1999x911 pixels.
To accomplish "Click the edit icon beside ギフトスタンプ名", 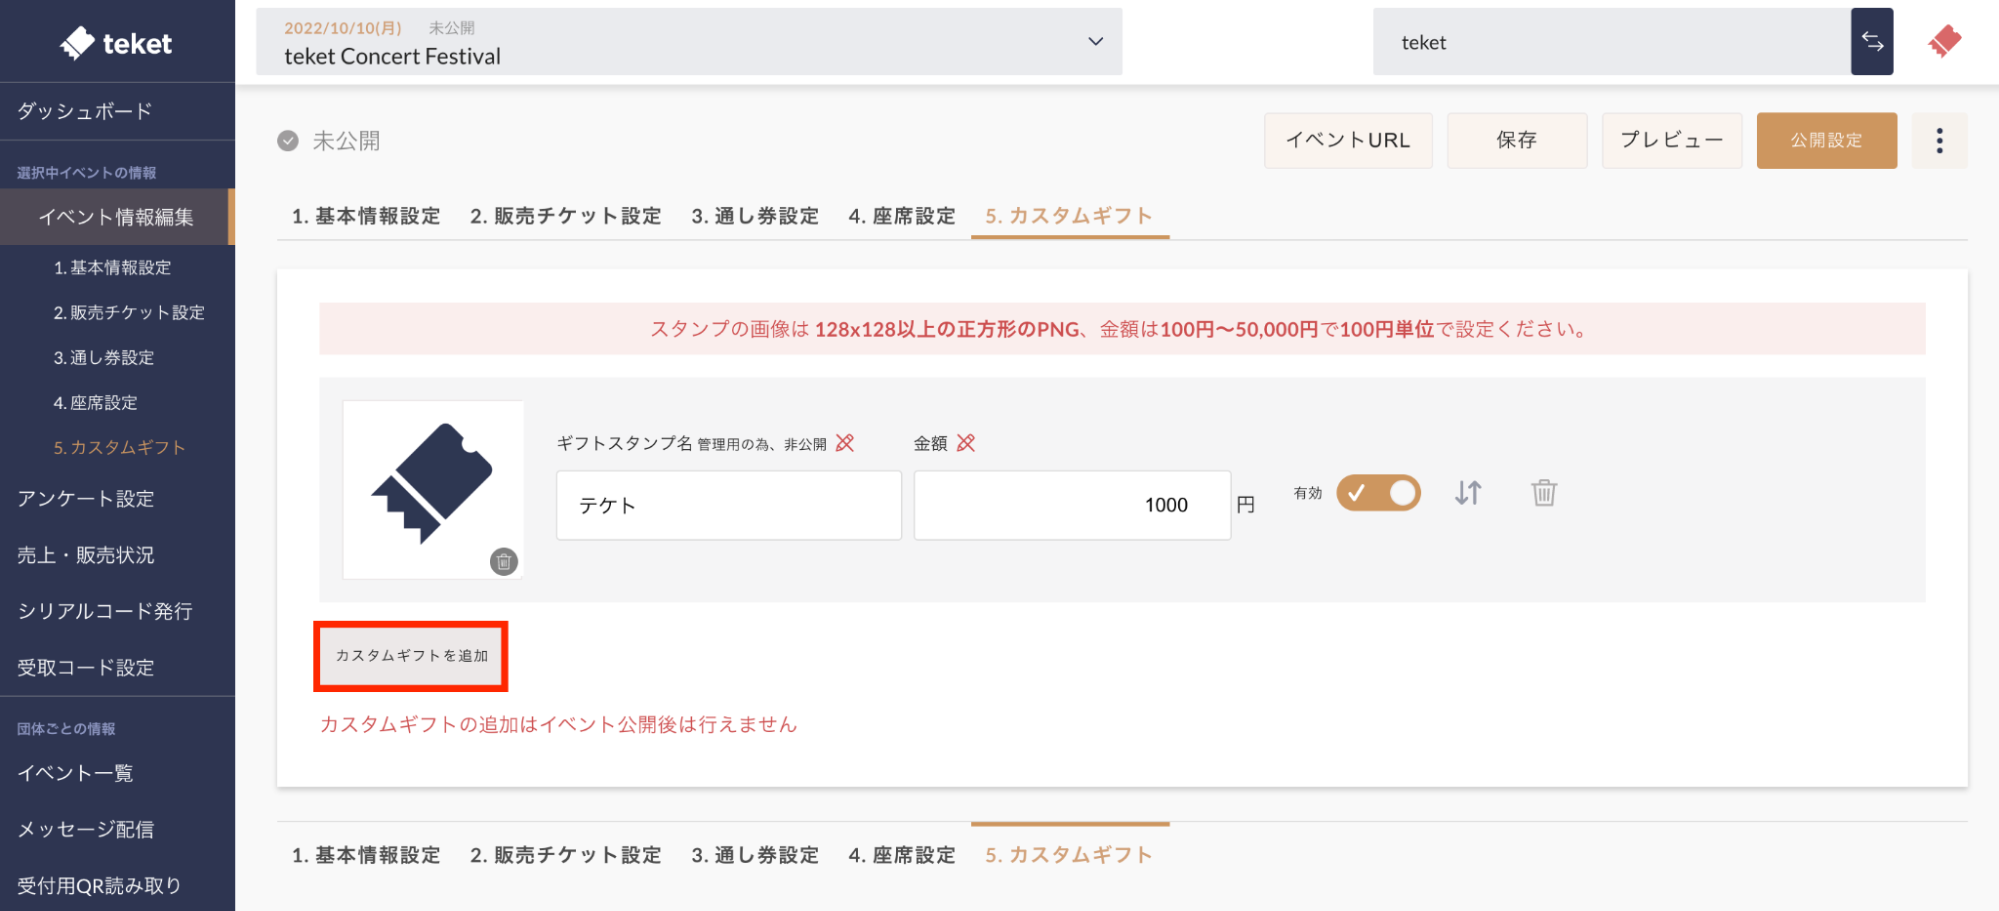I will pyautogui.click(x=845, y=443).
